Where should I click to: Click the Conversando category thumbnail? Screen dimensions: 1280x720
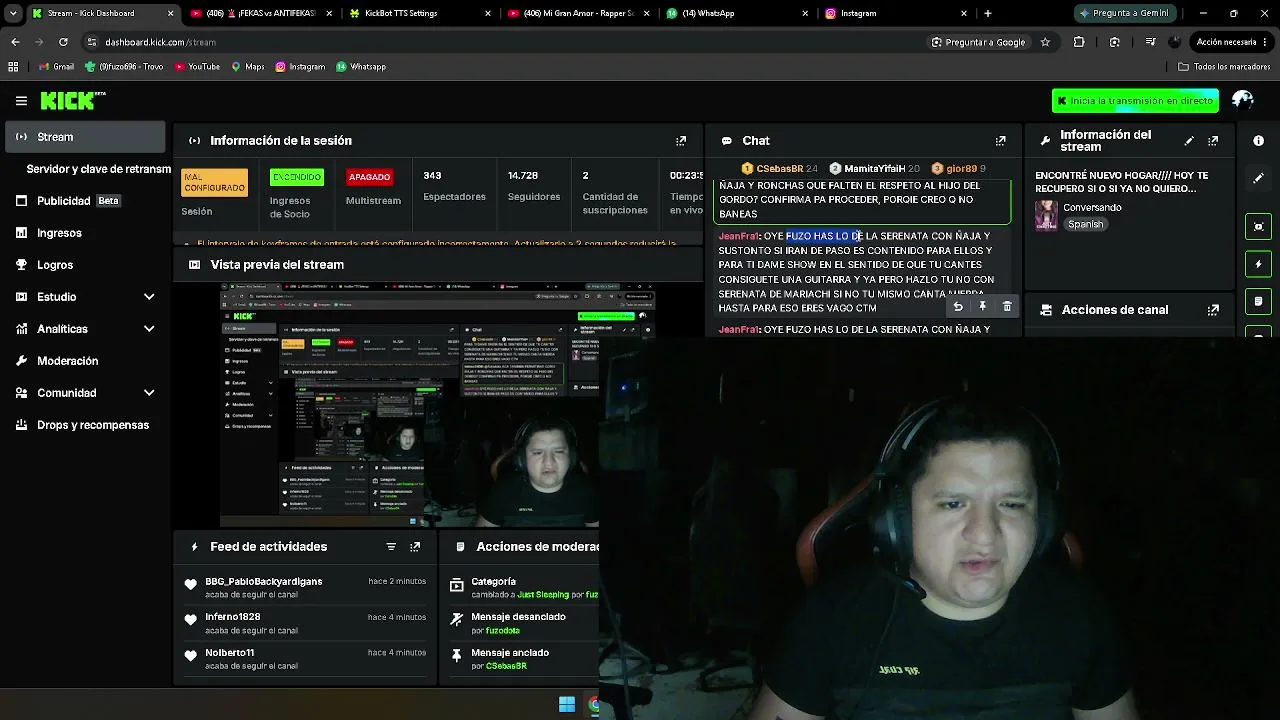[x=1046, y=215]
